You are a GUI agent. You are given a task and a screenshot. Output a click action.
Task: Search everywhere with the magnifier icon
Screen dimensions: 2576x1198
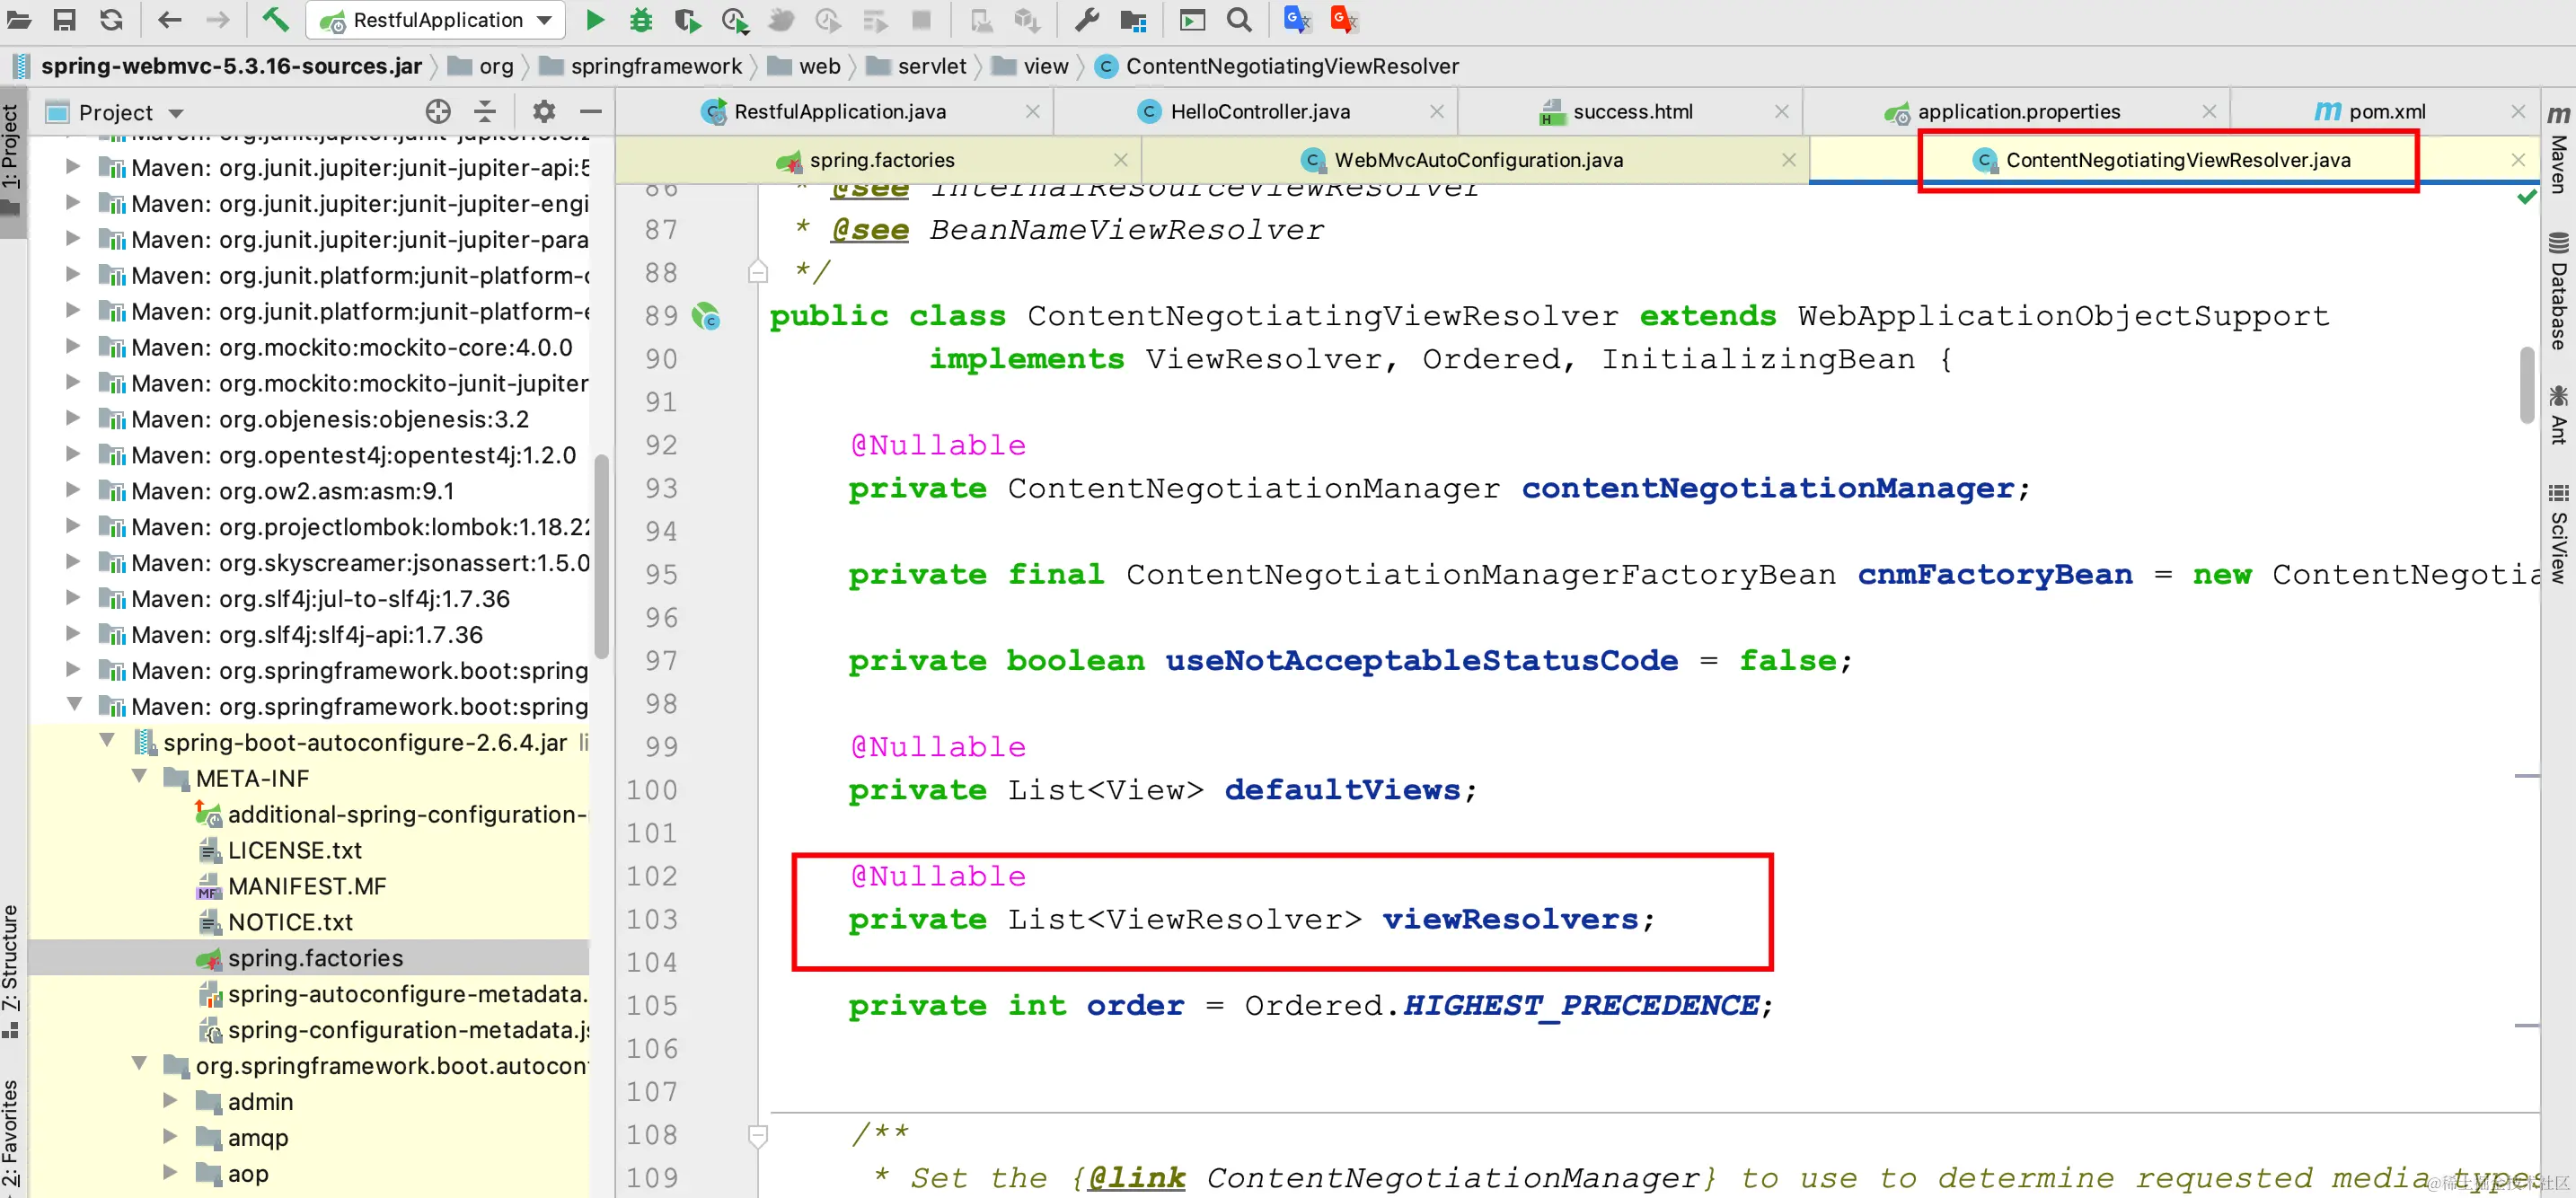coord(1239,19)
